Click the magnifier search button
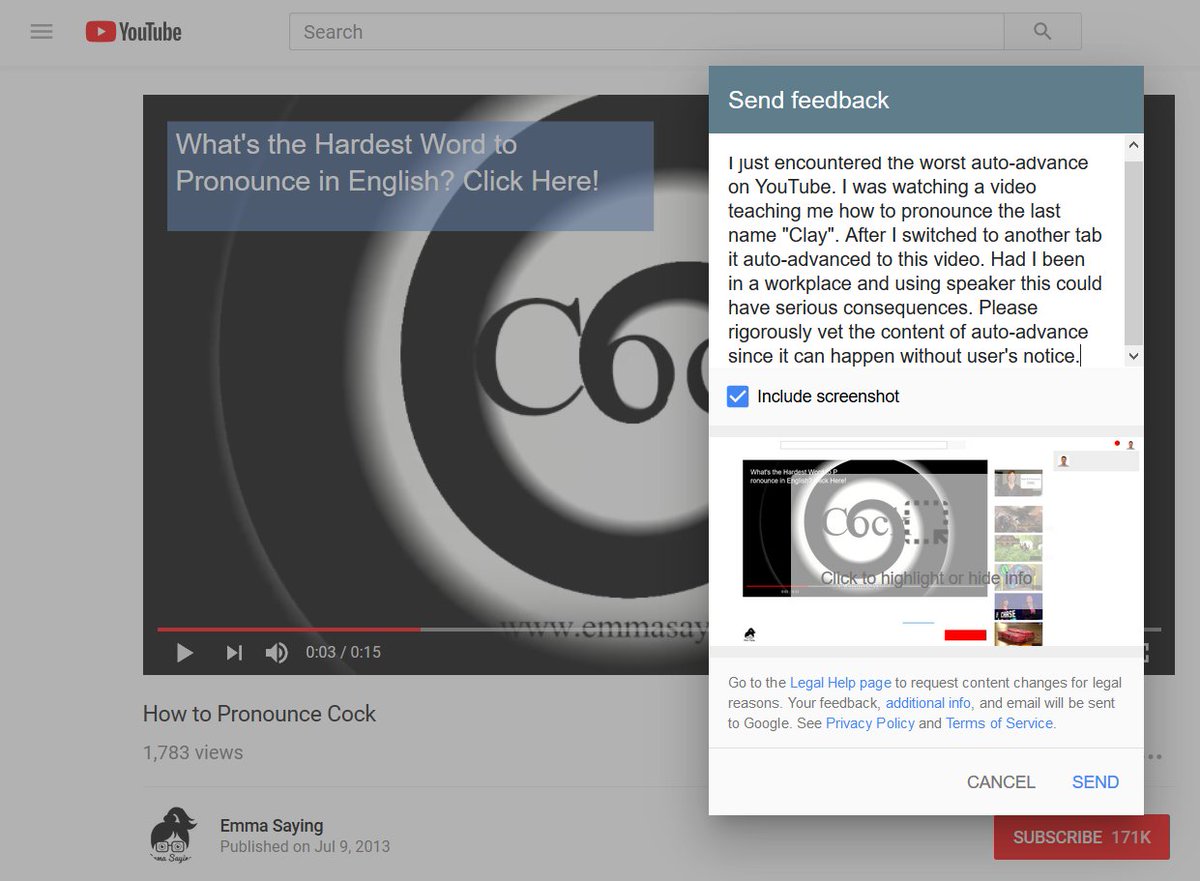Screen dimensions: 1200x881 click(1043, 32)
